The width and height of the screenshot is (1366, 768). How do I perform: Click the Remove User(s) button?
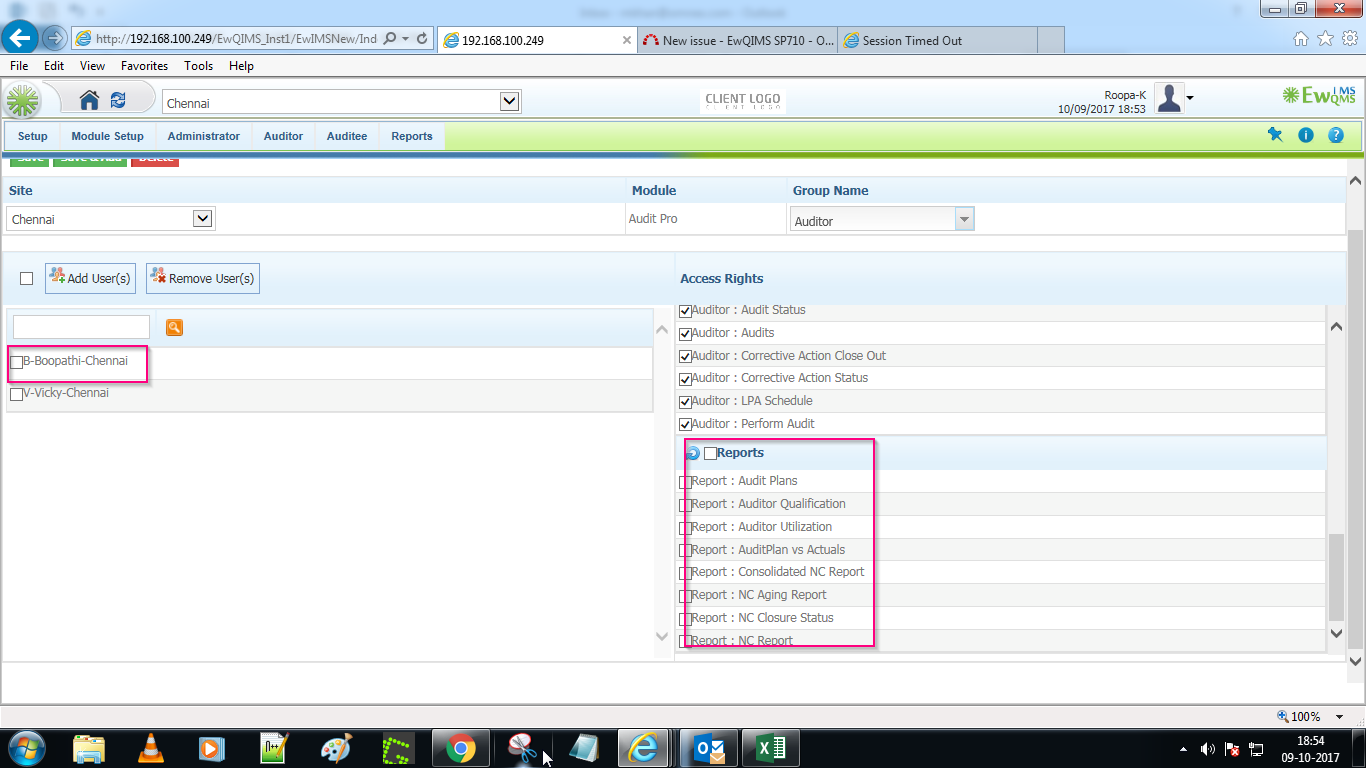point(203,278)
